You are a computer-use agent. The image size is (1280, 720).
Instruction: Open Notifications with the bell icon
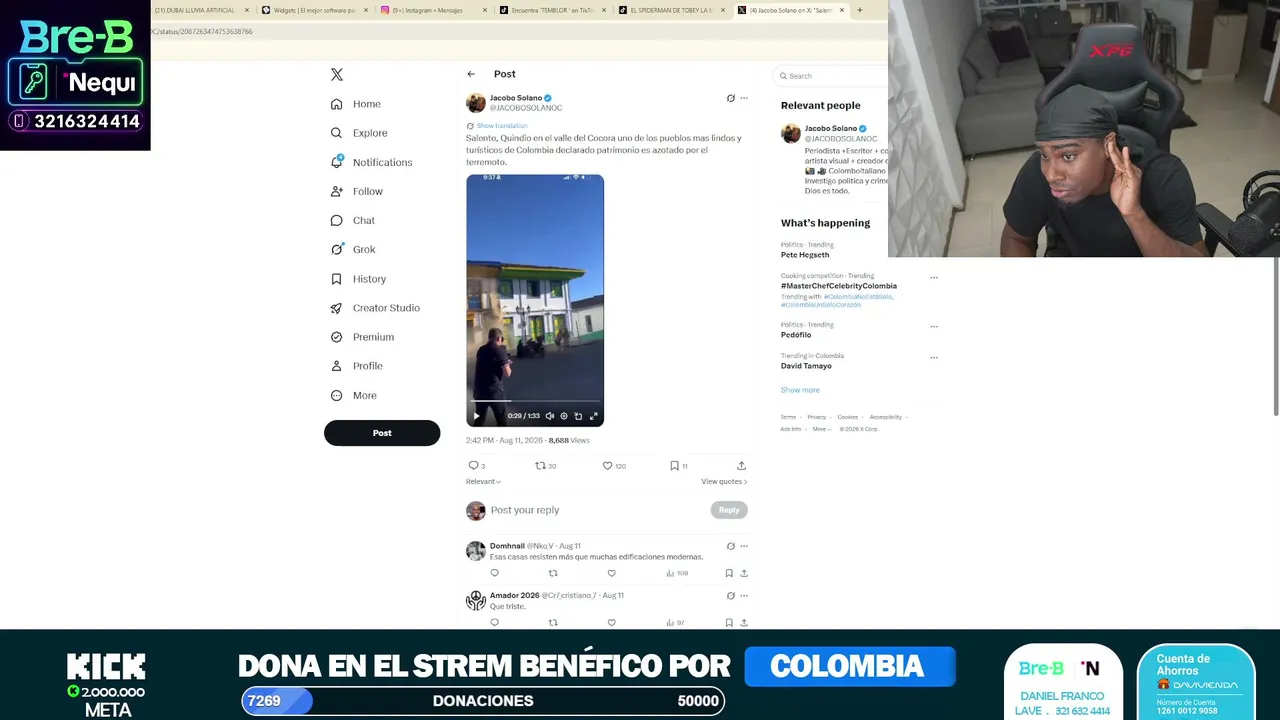pos(371,162)
